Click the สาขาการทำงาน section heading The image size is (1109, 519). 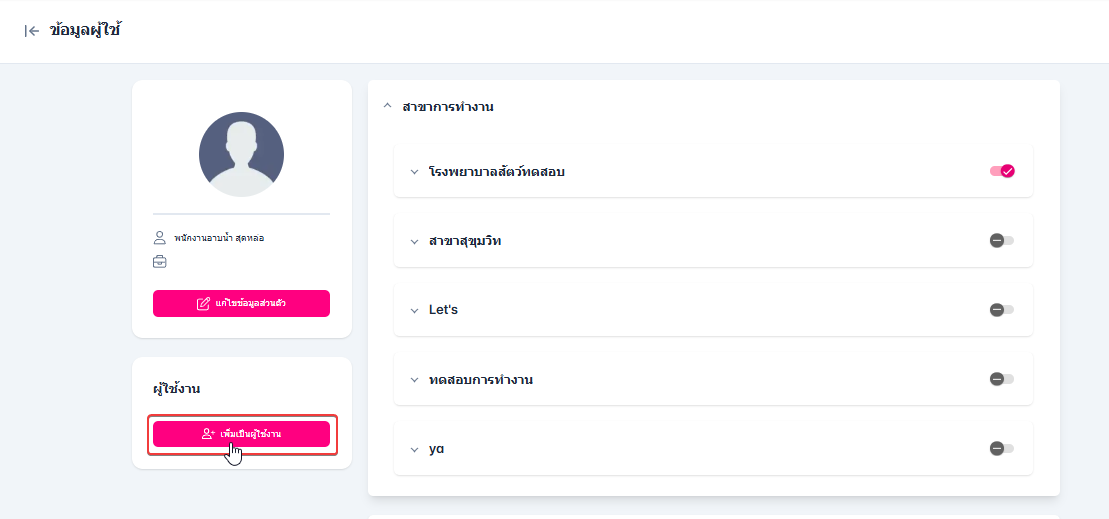(448, 106)
